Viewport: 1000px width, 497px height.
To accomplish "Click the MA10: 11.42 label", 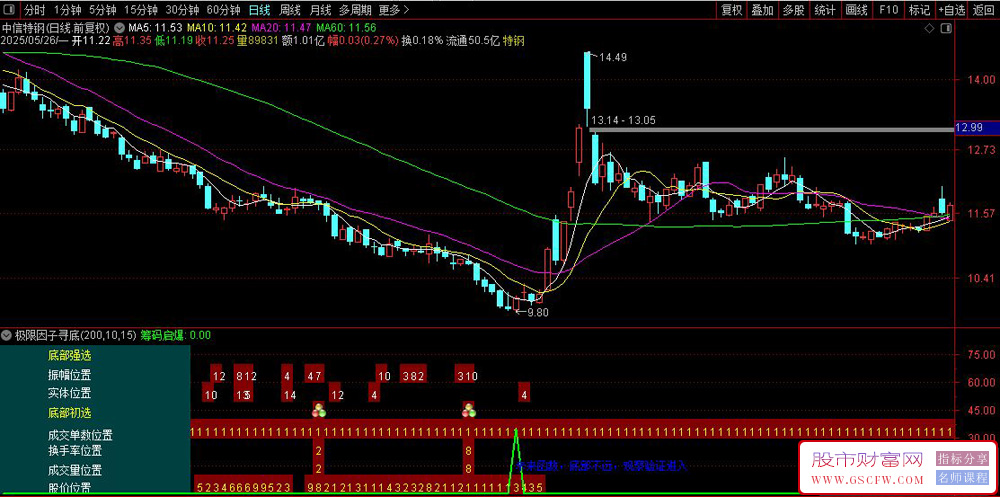I will [217, 27].
